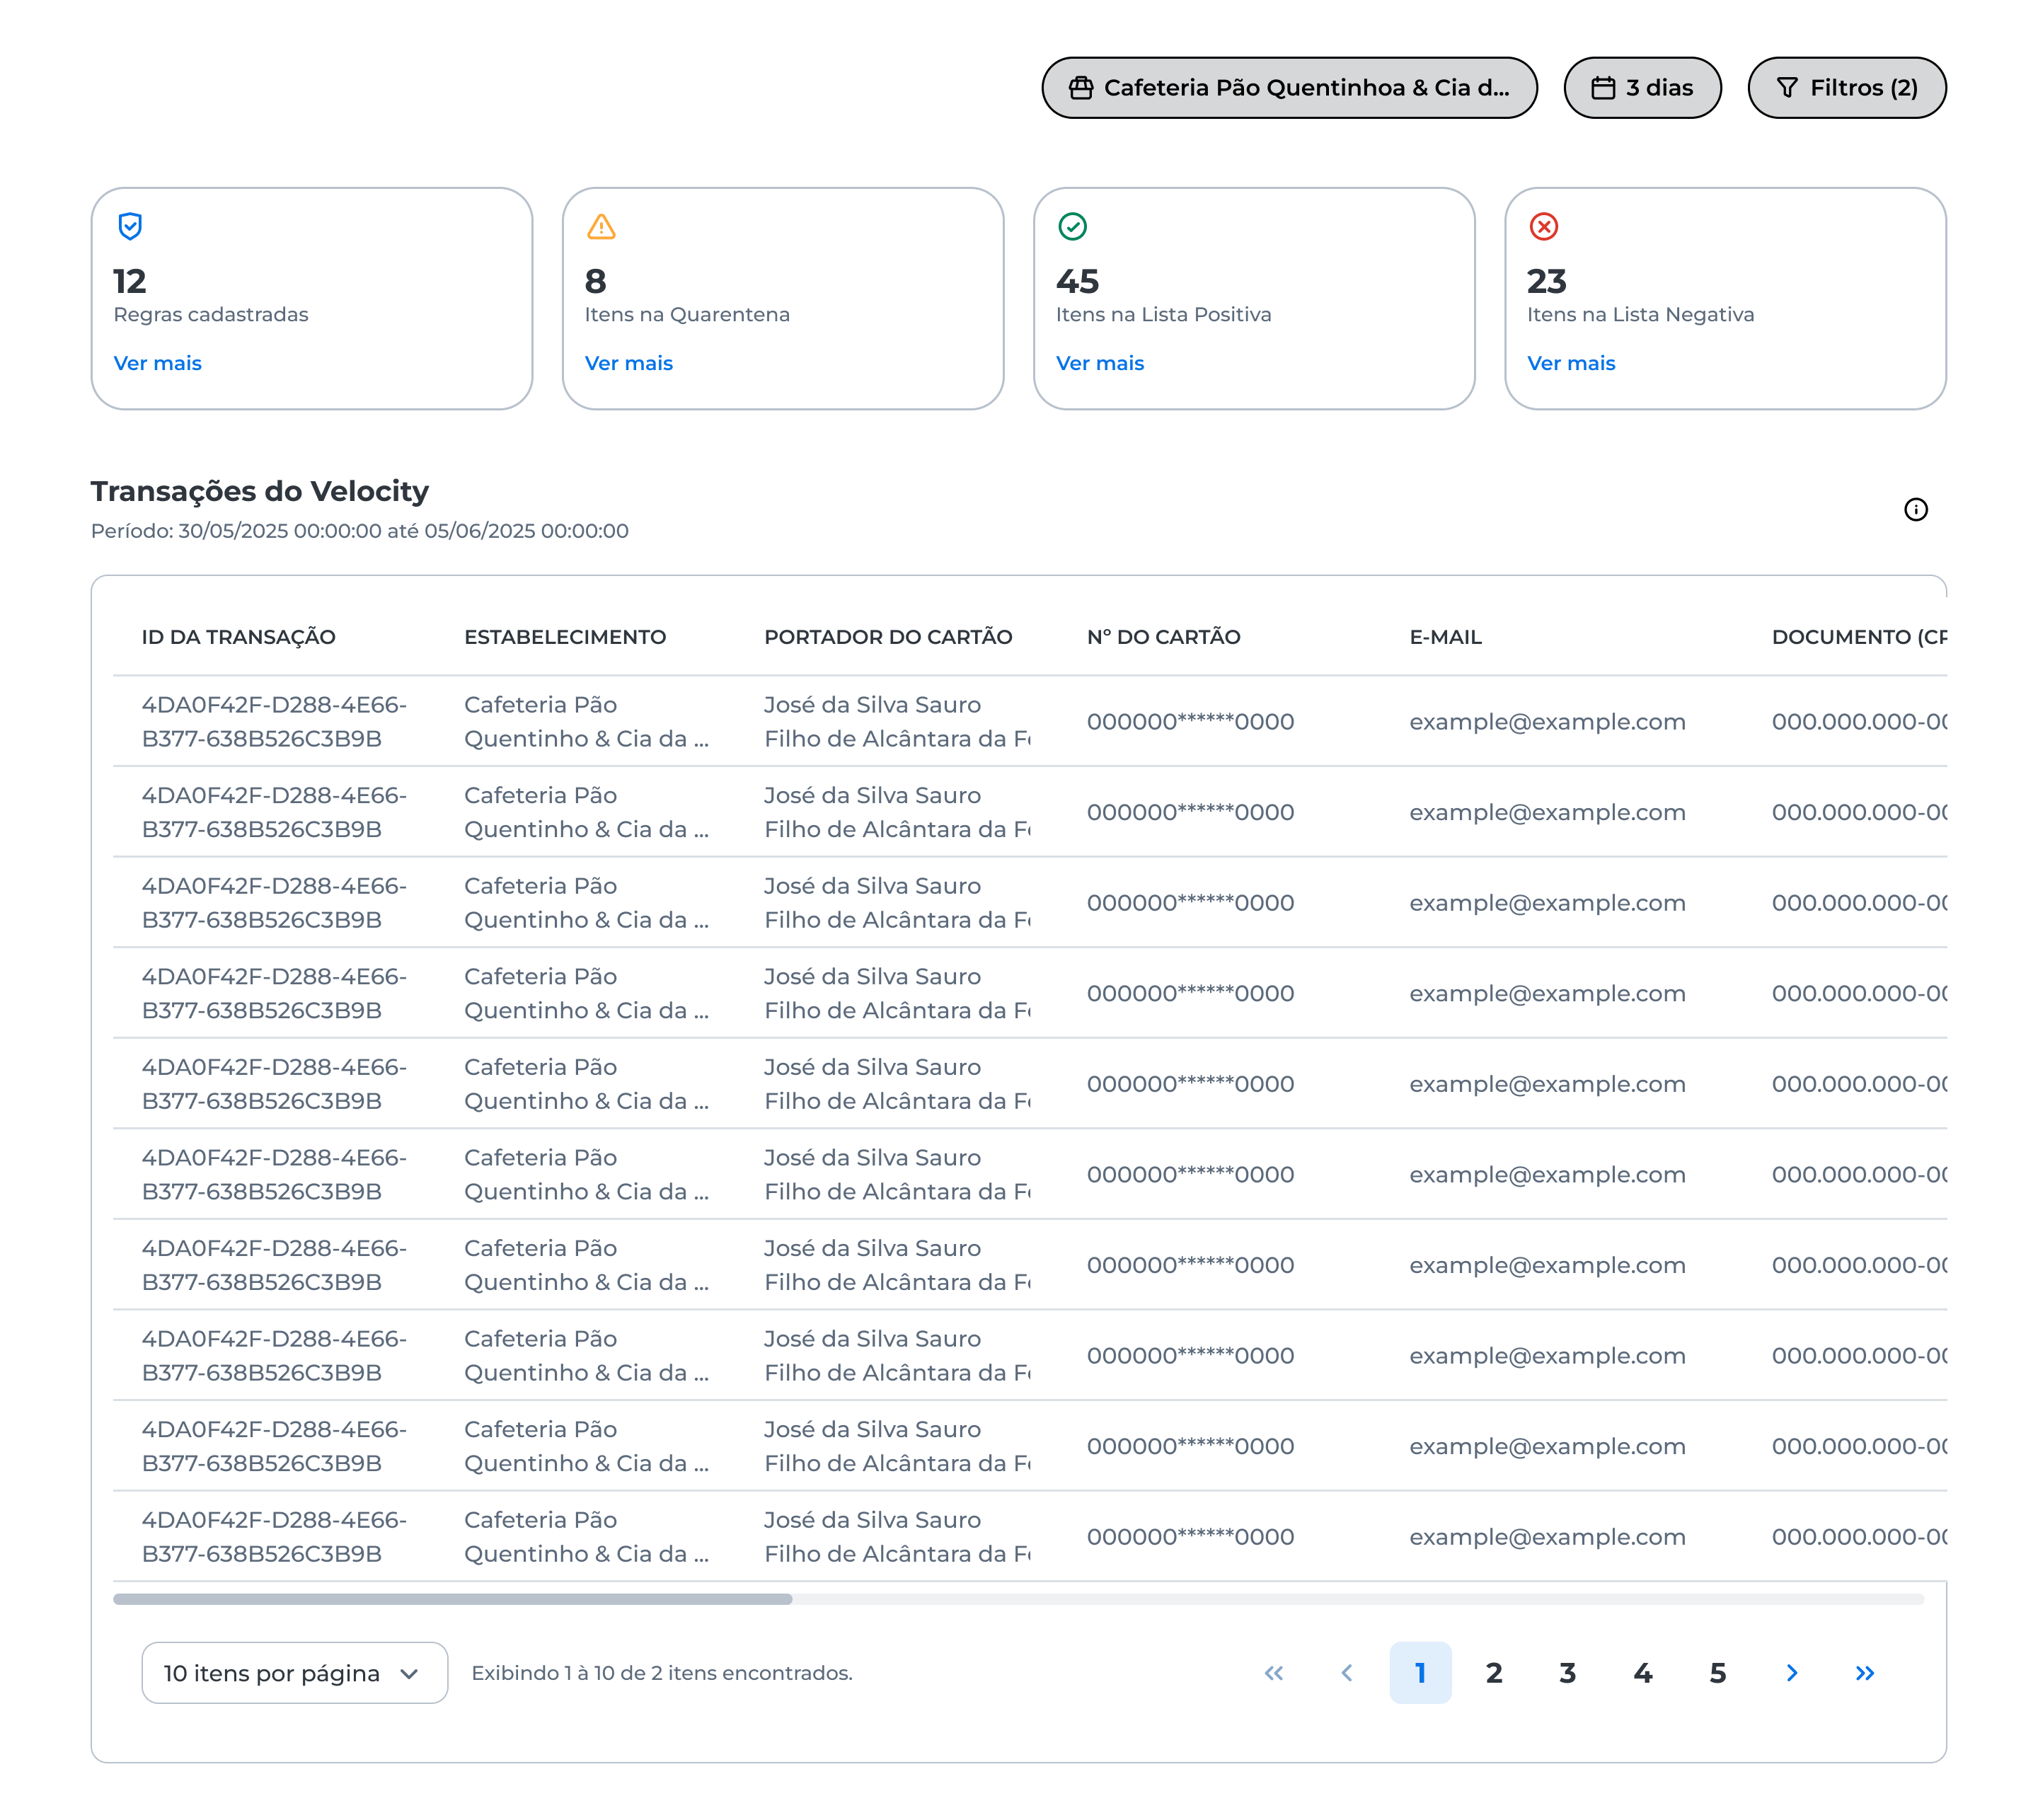Click Ver mais under Itens na Lista Negativa
This screenshot has width=2038, height=1820.
1570,363
